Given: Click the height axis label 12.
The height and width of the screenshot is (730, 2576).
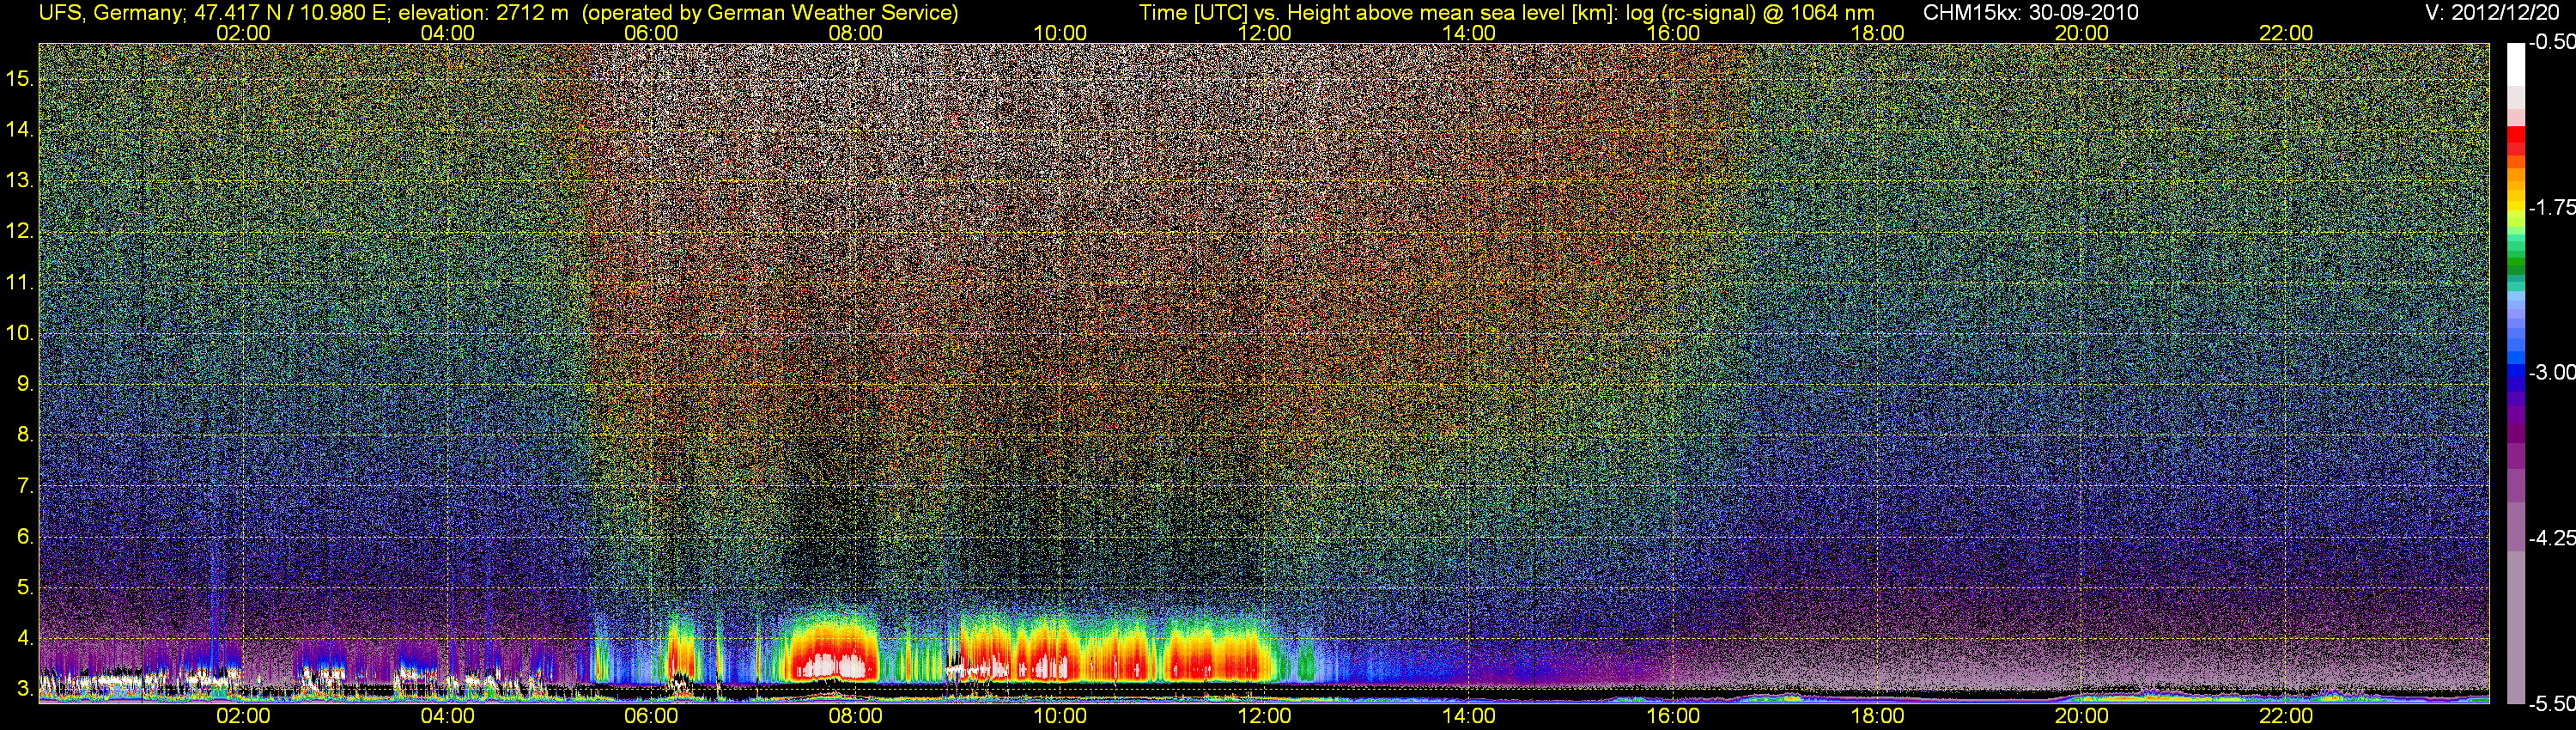Looking at the screenshot, I should click(x=20, y=232).
